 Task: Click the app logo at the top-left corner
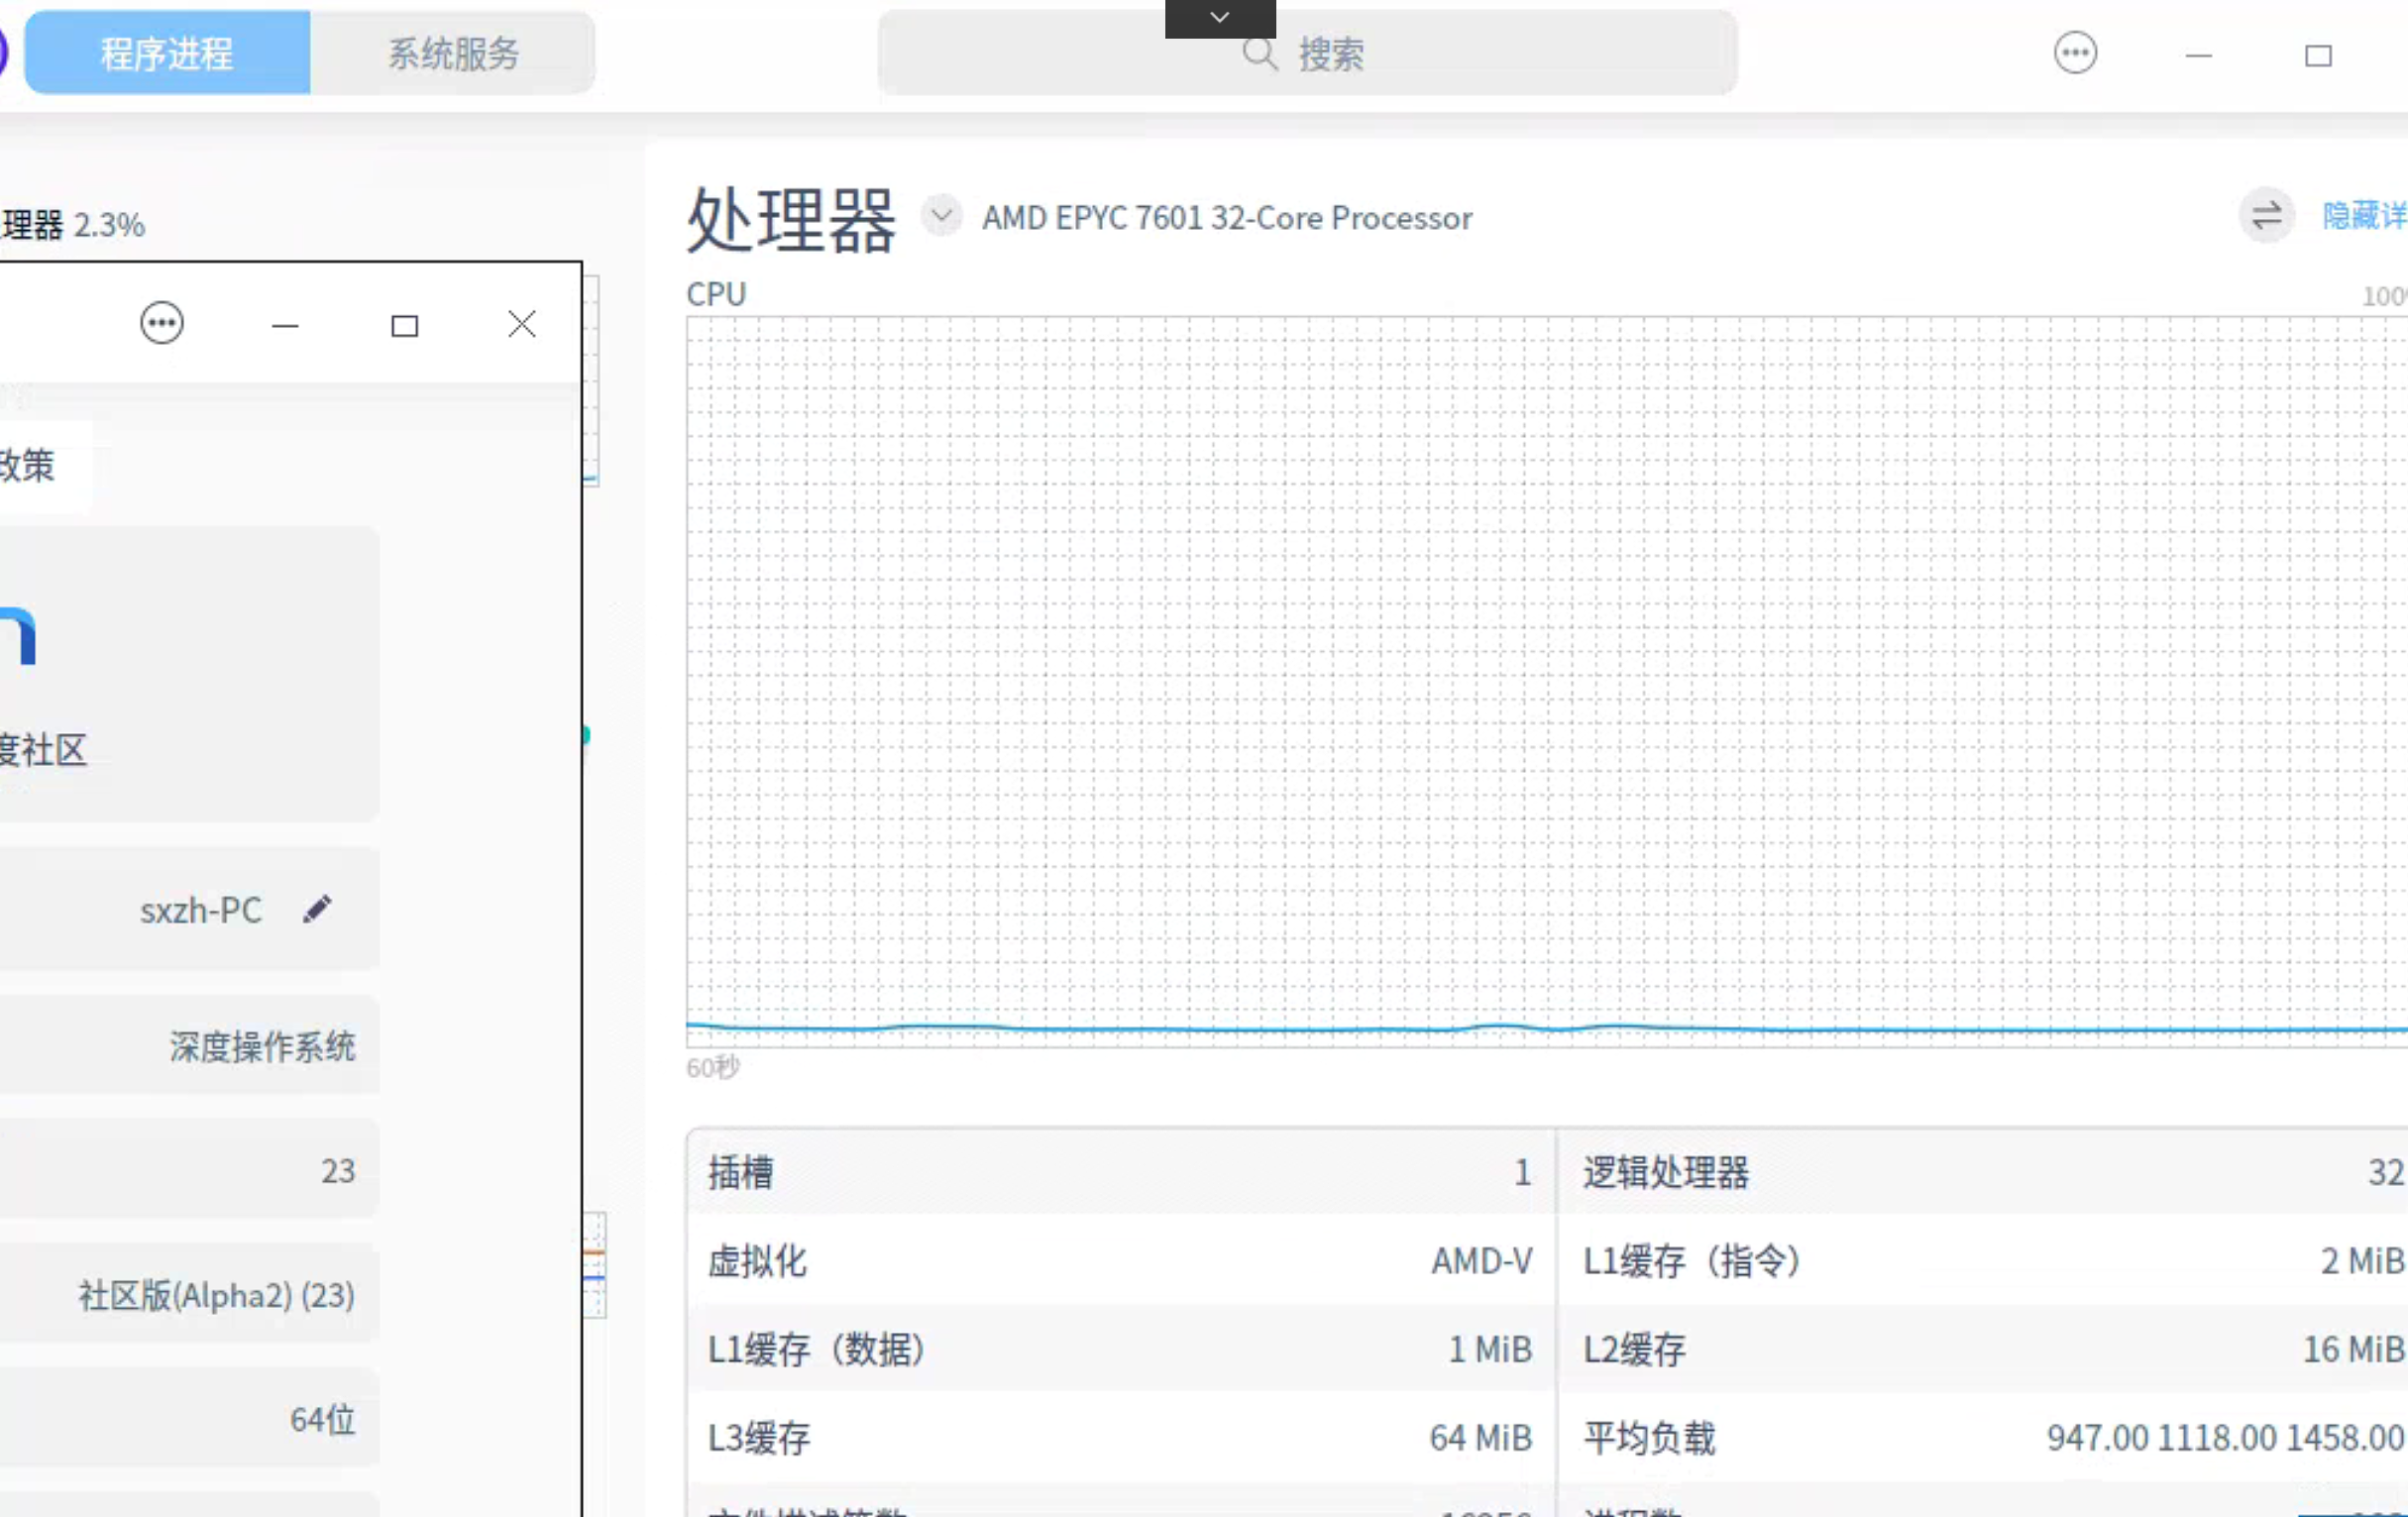click(3, 52)
